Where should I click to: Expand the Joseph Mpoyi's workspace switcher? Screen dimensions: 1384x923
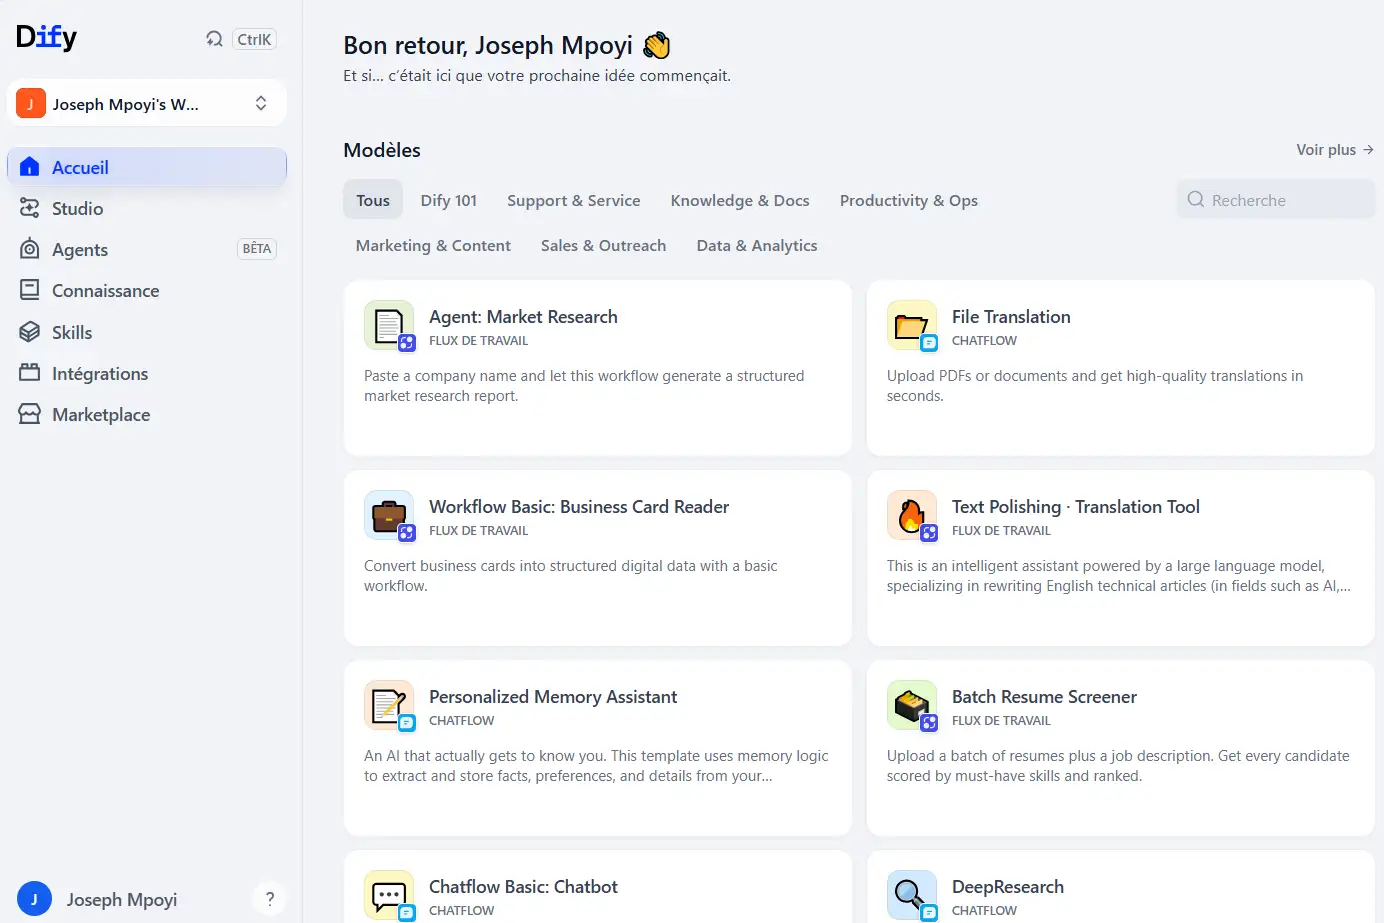pyautogui.click(x=147, y=103)
